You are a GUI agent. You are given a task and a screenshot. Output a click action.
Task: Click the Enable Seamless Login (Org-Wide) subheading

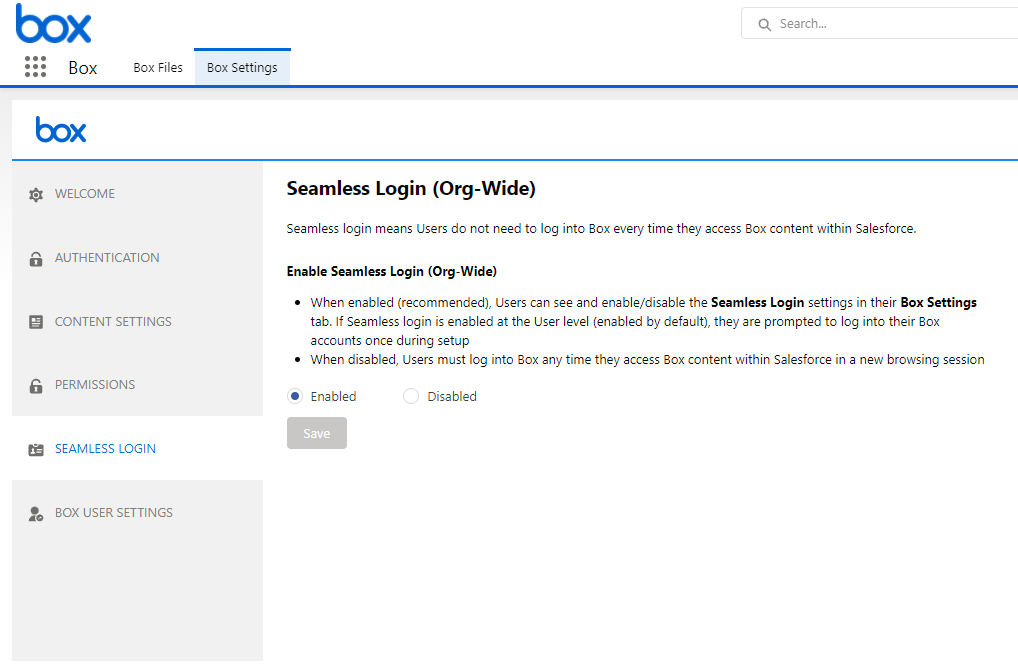pyautogui.click(x=391, y=271)
